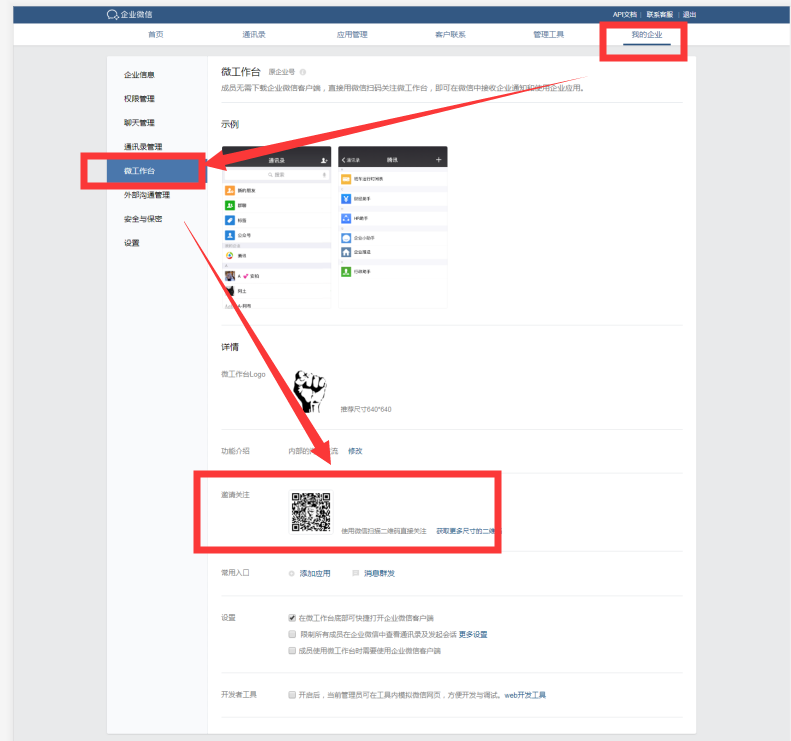Click contact avatar 'A' in the phone preview
The width and height of the screenshot is (791, 741).
point(230,276)
